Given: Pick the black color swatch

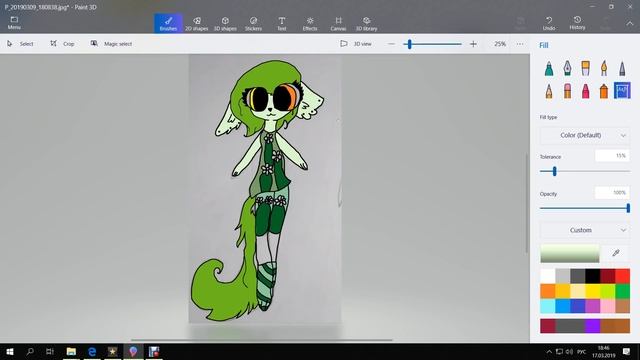Looking at the screenshot, I should click(x=593, y=276).
